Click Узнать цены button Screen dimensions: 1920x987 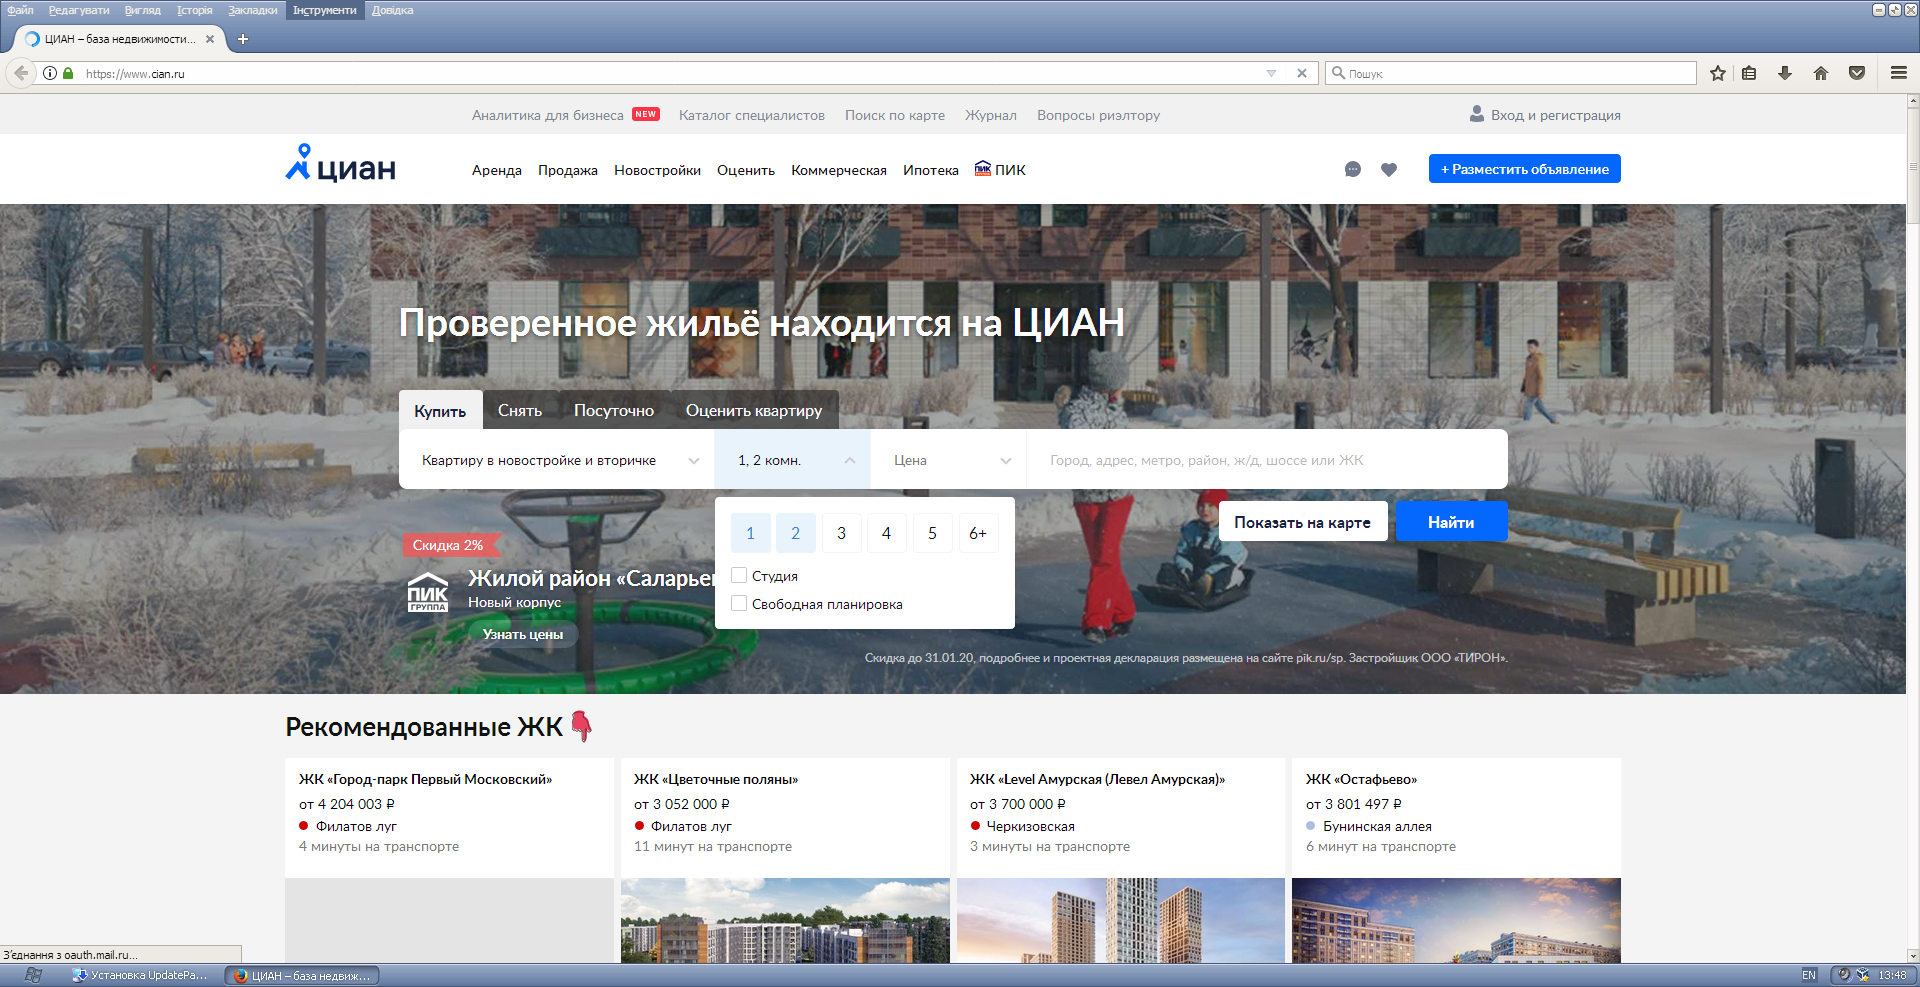[523, 634]
